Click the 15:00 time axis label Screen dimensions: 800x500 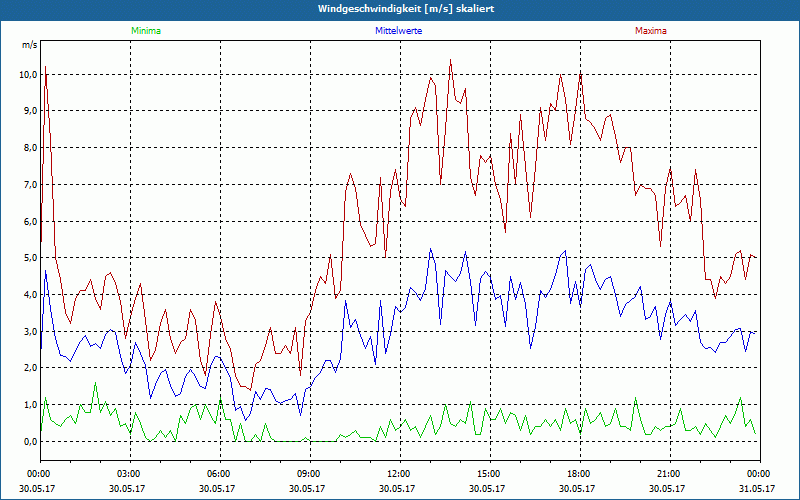pos(490,474)
